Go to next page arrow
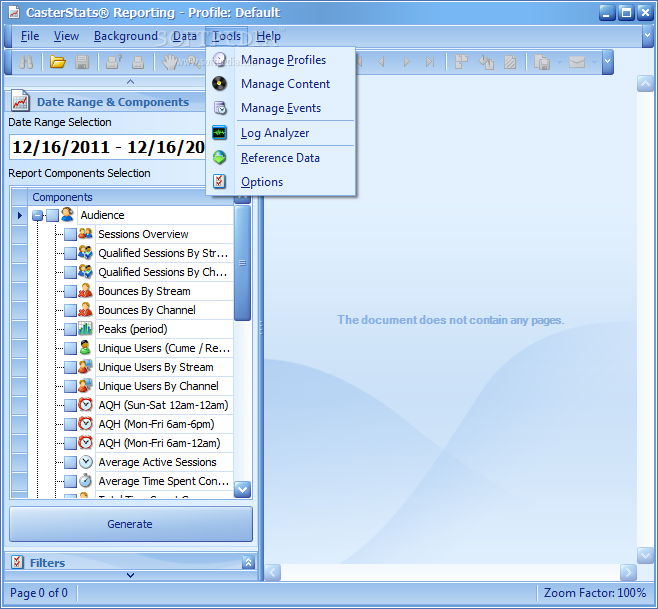658x609 pixels. [x=406, y=62]
